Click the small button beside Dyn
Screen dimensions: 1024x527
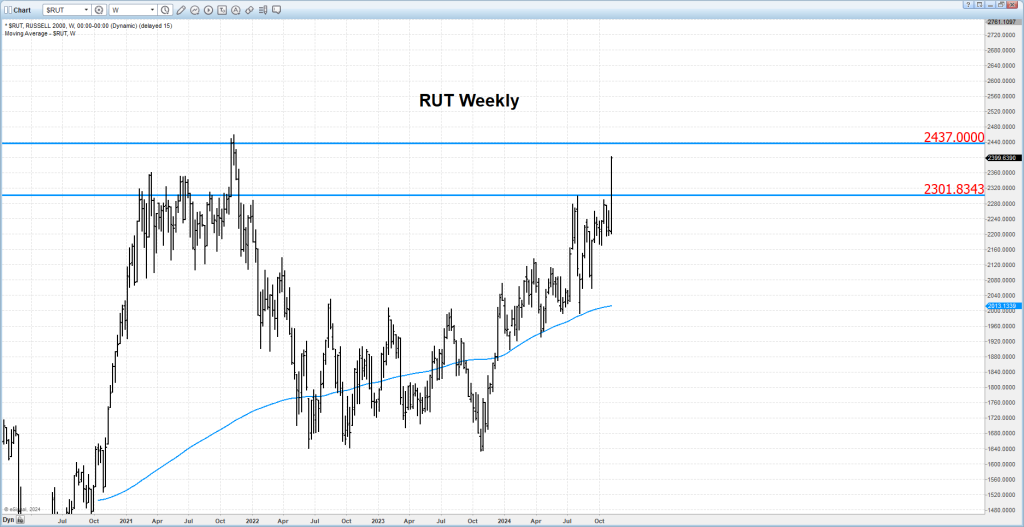click(x=20, y=520)
